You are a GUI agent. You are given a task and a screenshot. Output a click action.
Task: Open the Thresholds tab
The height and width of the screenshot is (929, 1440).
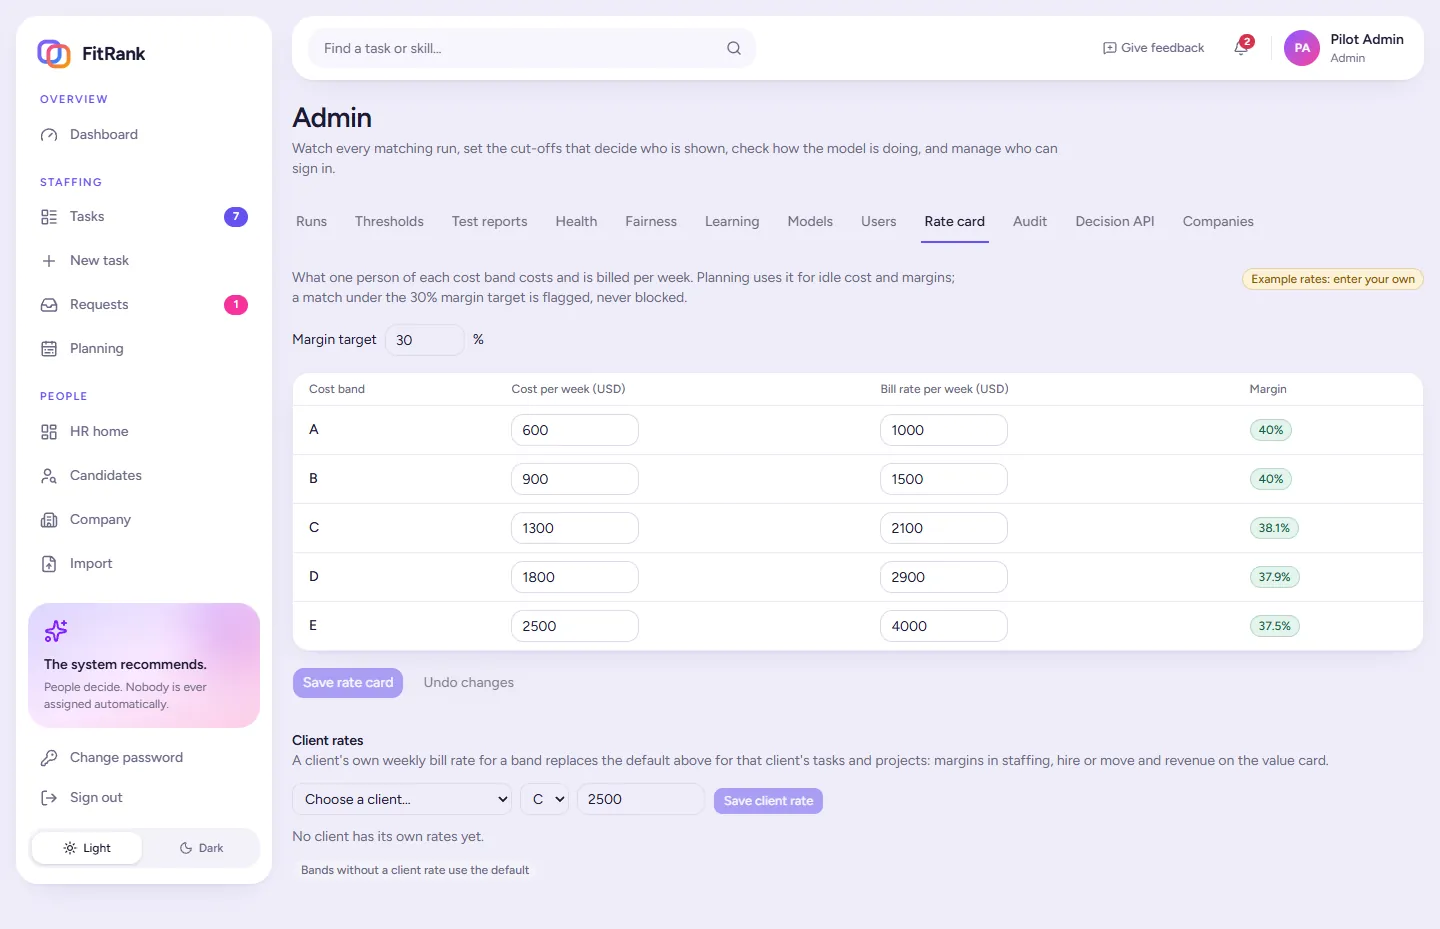(x=389, y=222)
